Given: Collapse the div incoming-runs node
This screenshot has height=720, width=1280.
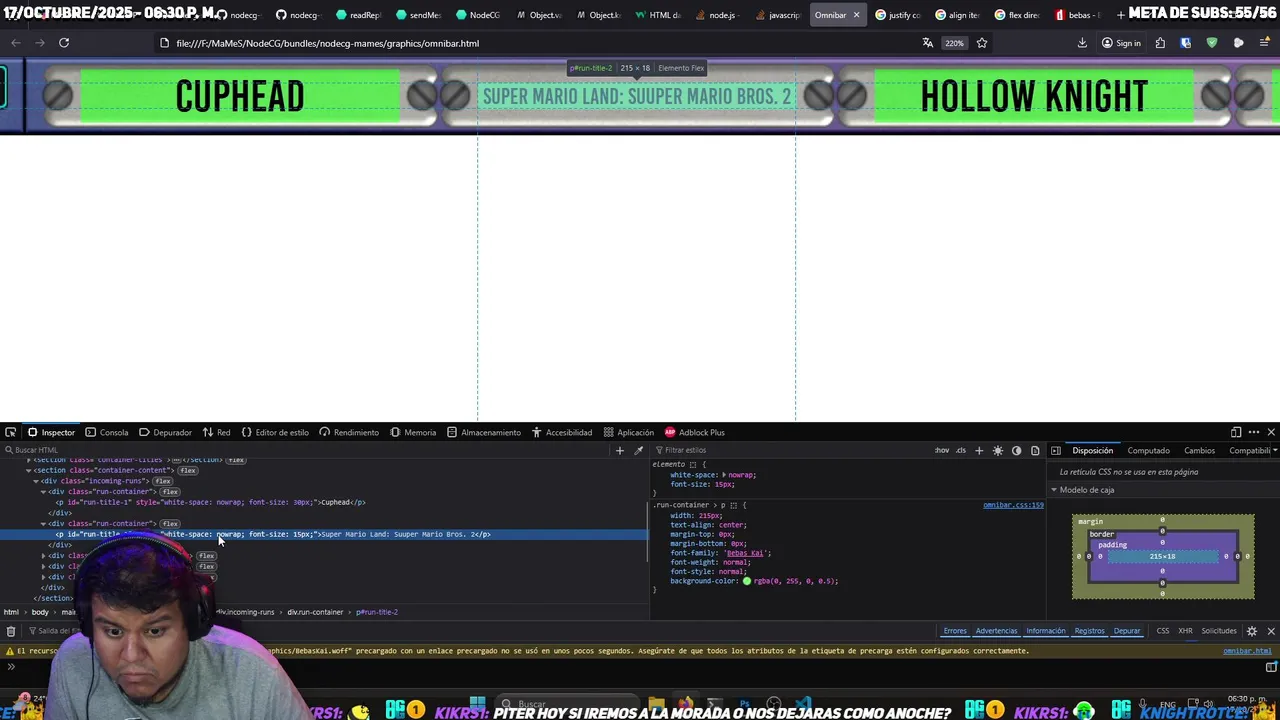Looking at the screenshot, I should pos(36,481).
